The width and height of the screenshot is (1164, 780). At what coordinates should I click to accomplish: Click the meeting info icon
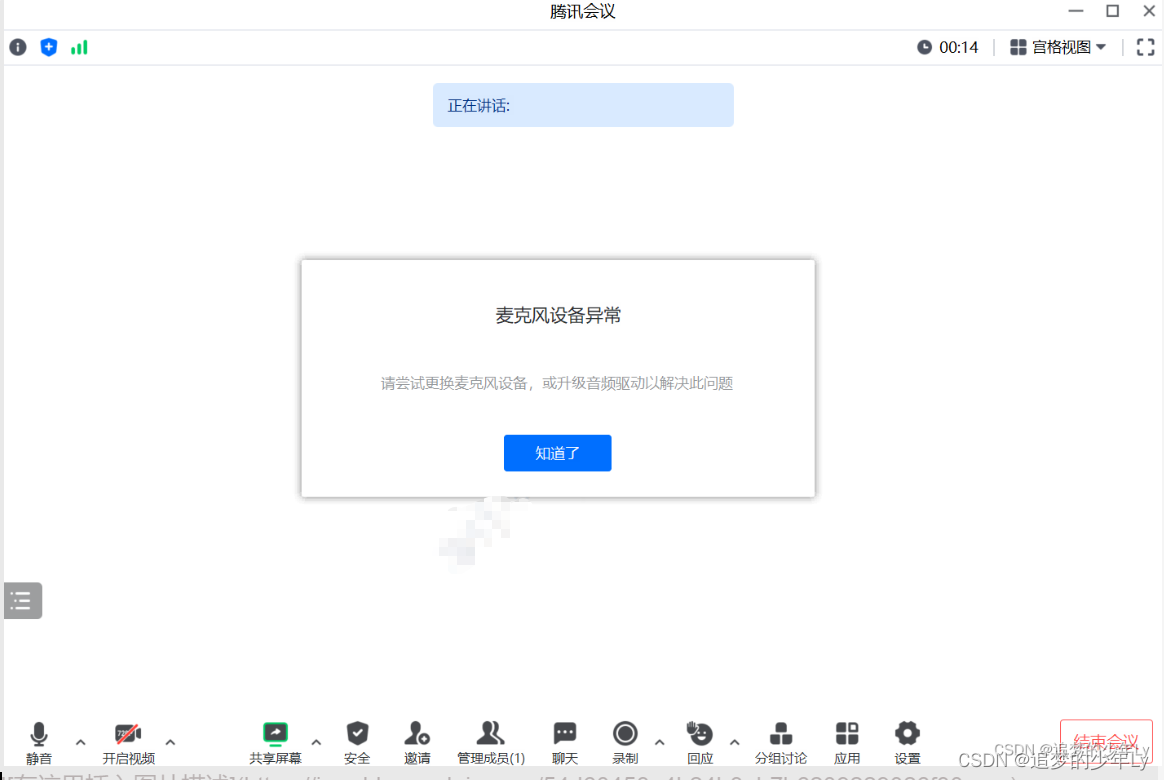[x=18, y=47]
